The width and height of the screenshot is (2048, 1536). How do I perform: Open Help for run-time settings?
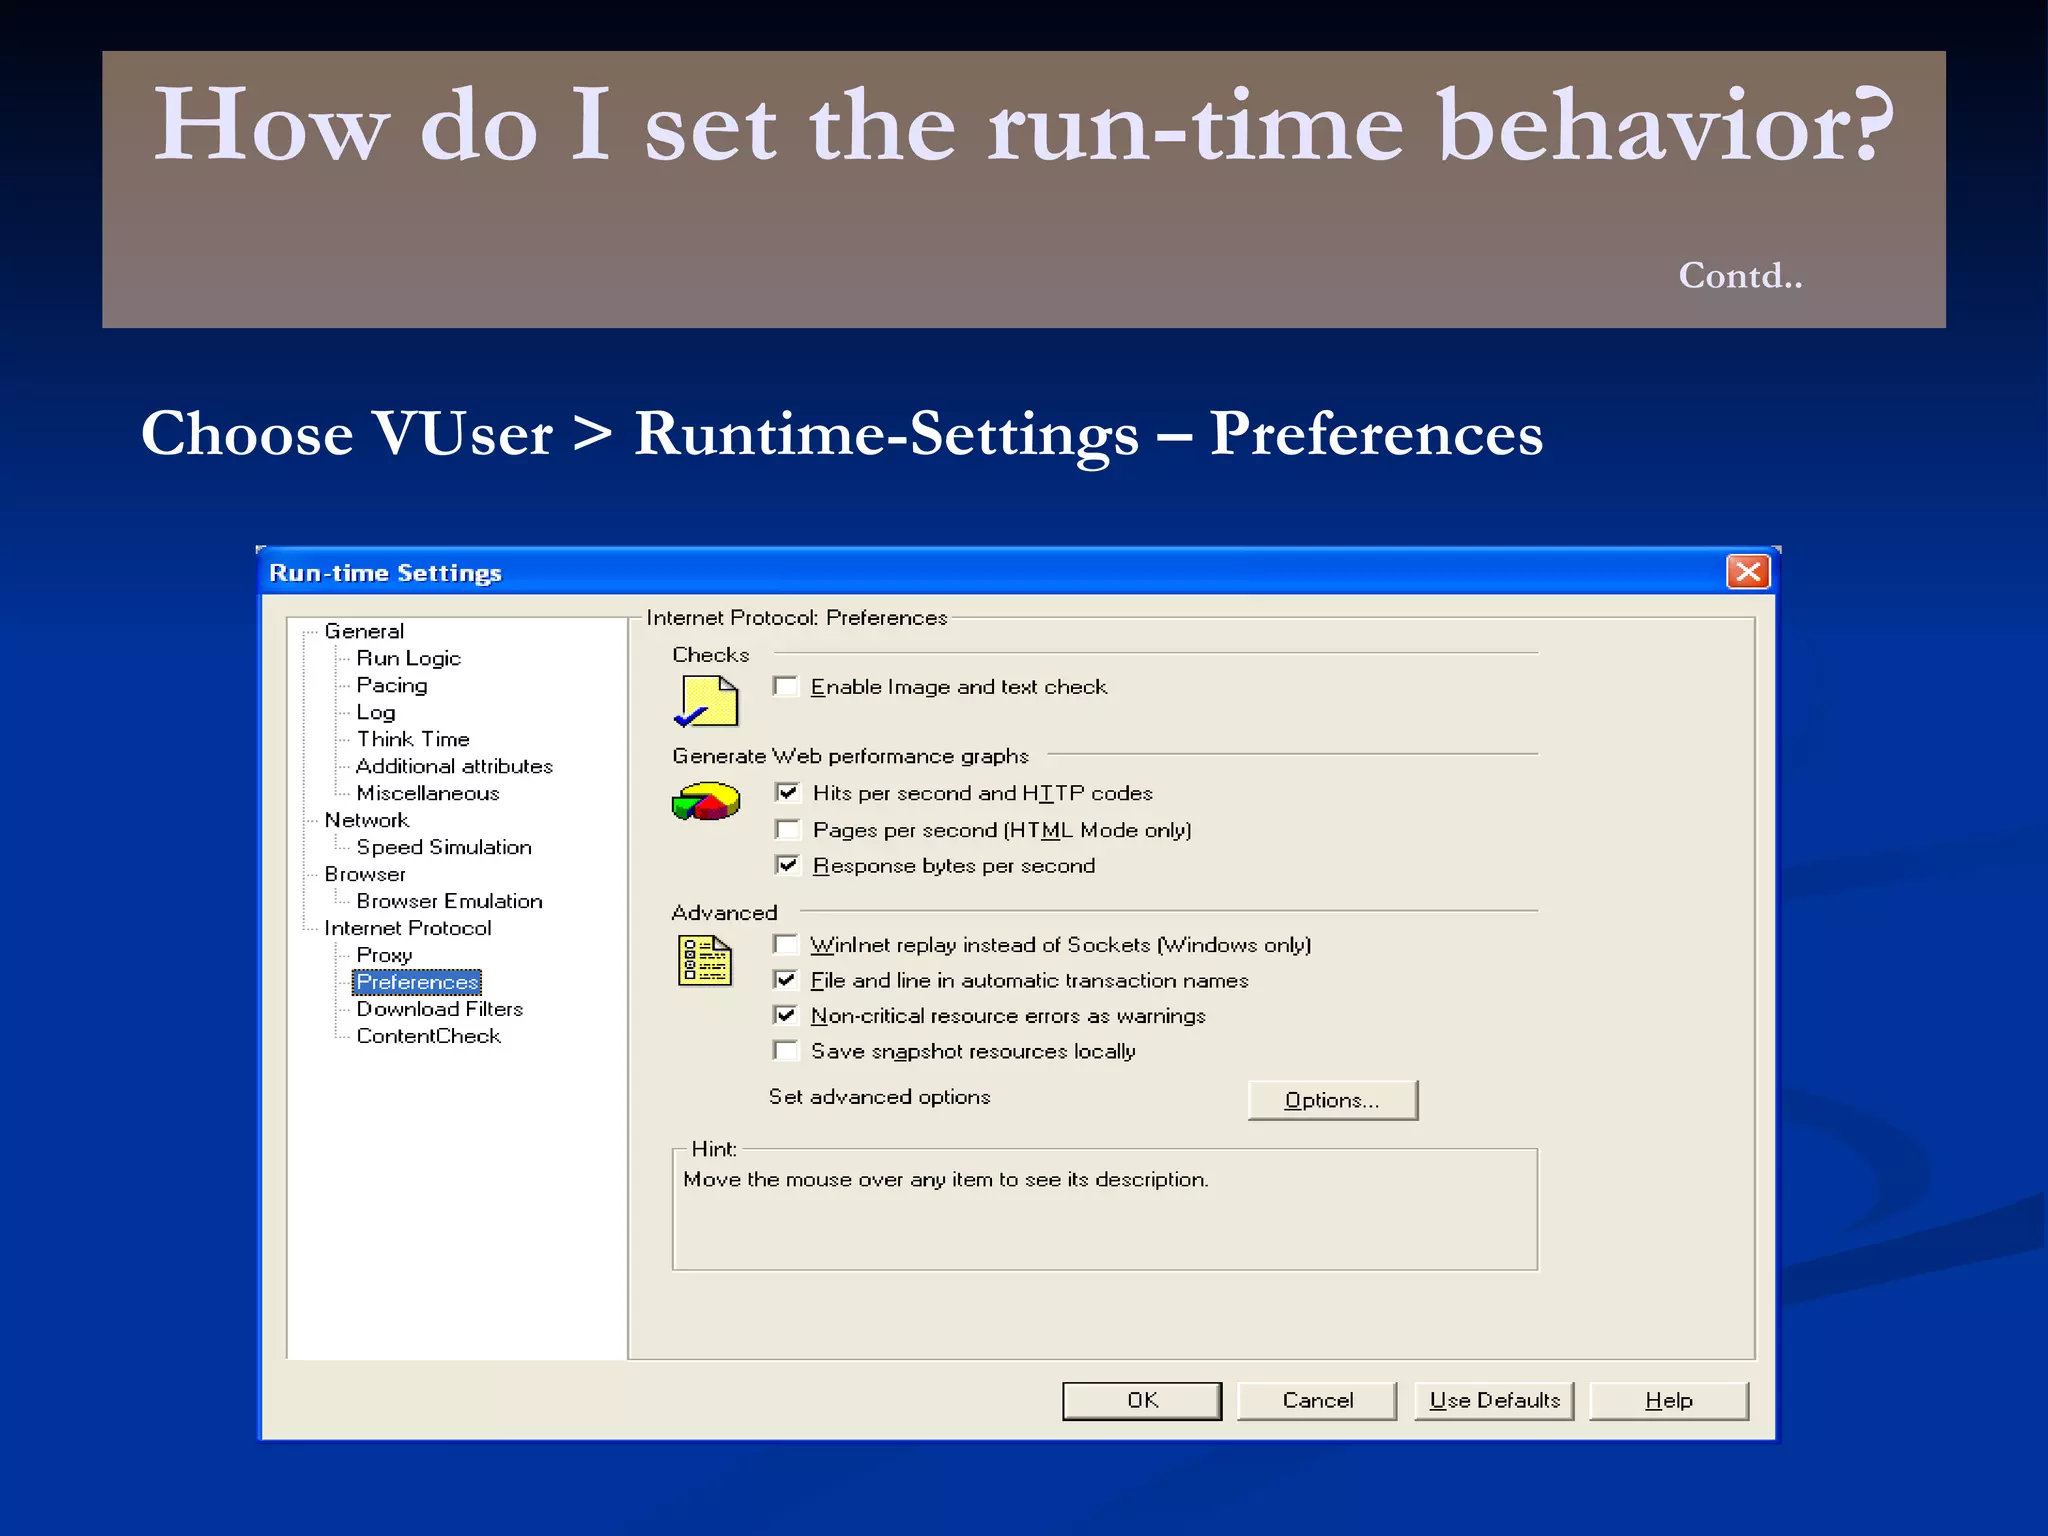1669,1401
